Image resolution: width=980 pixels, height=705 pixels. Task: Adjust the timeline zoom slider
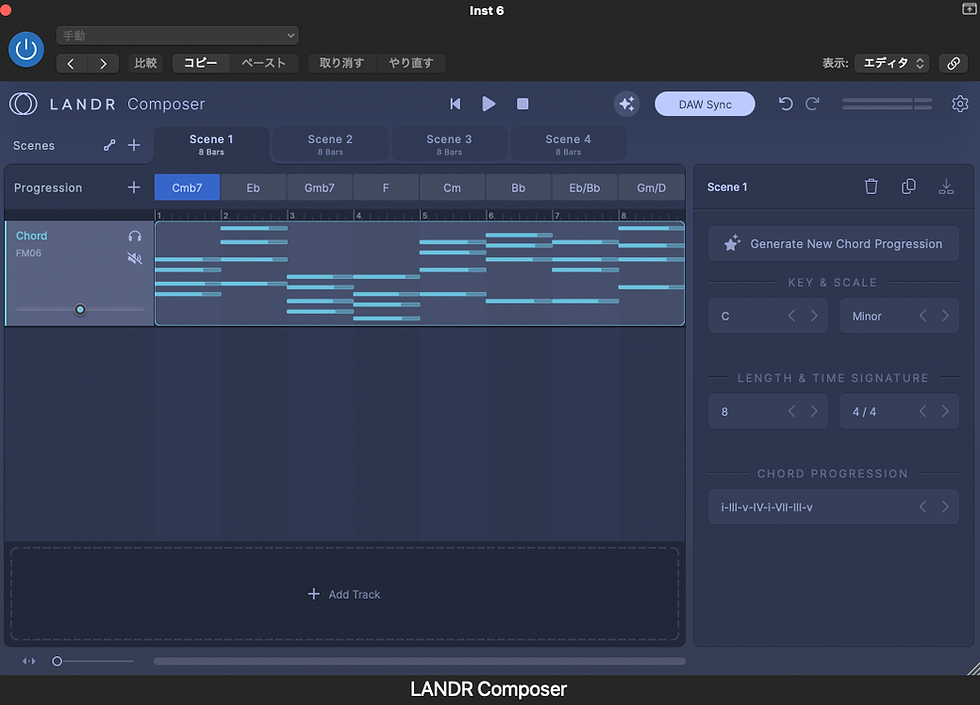tap(92, 661)
